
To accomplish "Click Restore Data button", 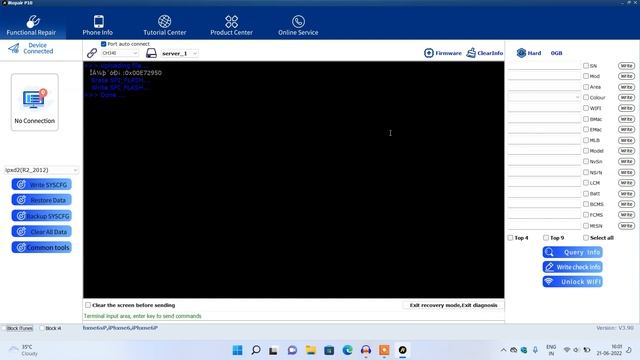I will point(42,200).
